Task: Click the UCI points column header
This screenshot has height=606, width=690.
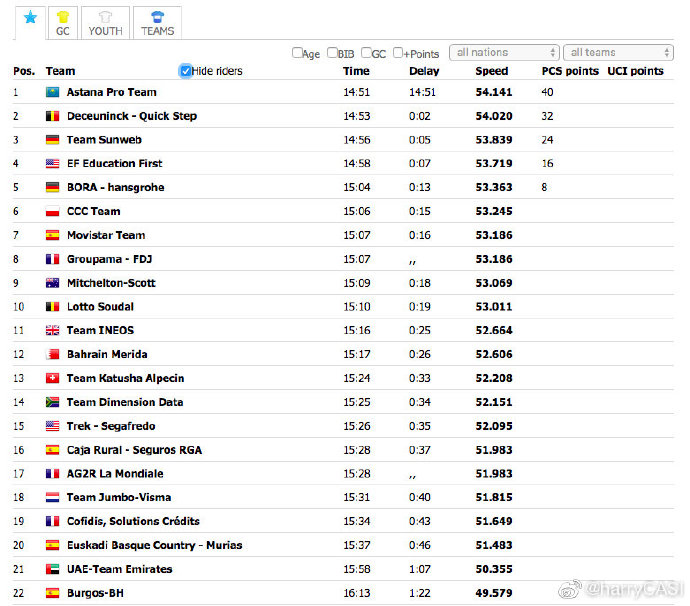Action: click(x=635, y=71)
